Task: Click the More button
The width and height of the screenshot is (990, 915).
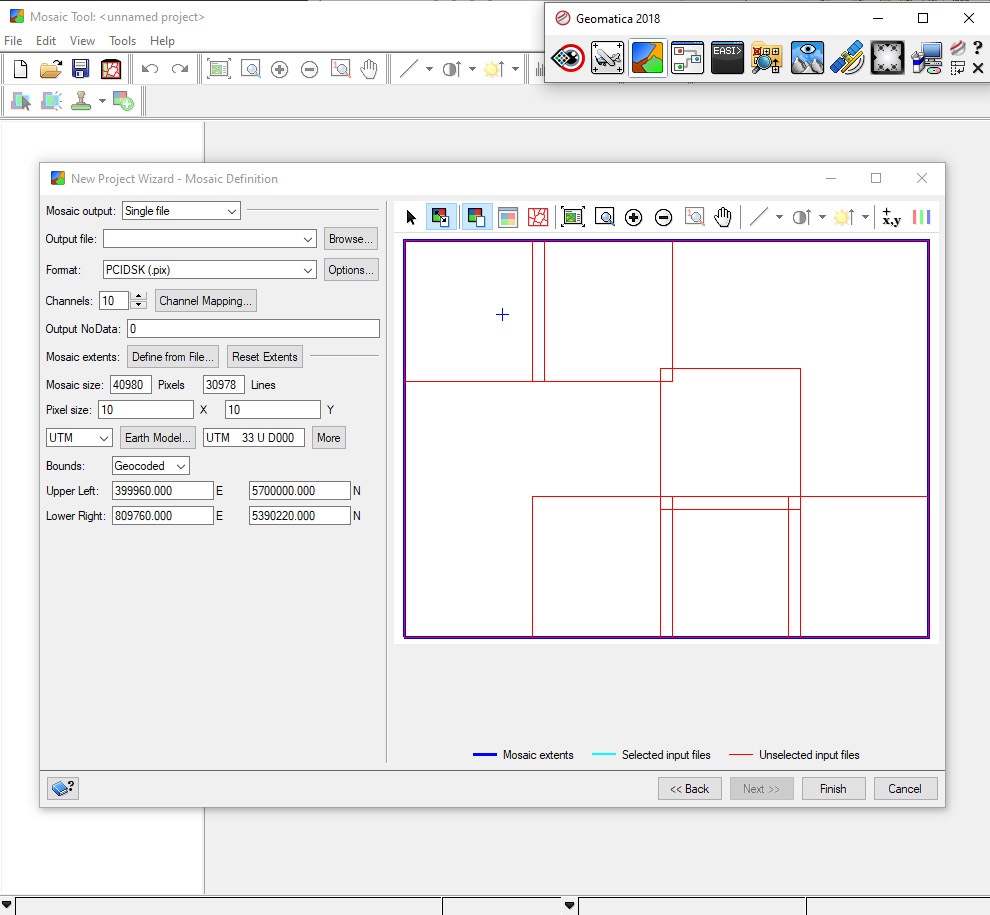Action: [328, 438]
